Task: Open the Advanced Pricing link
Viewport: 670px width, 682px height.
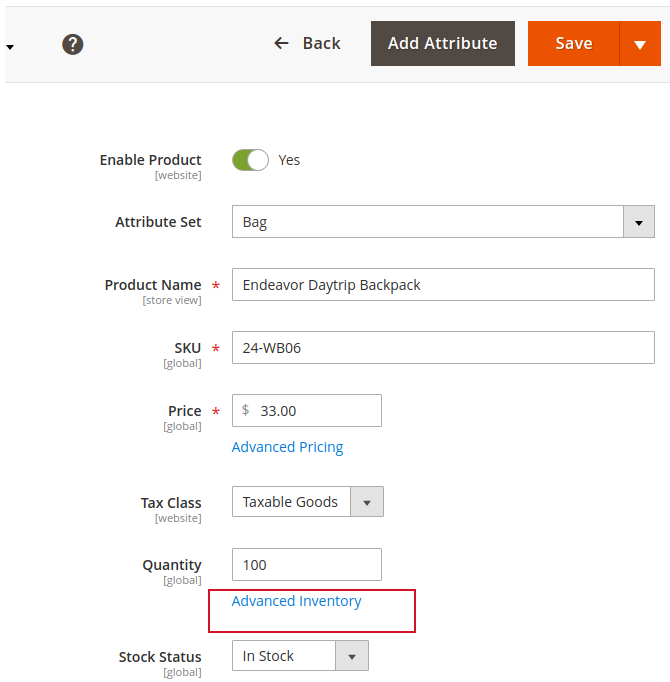Action: 287,447
